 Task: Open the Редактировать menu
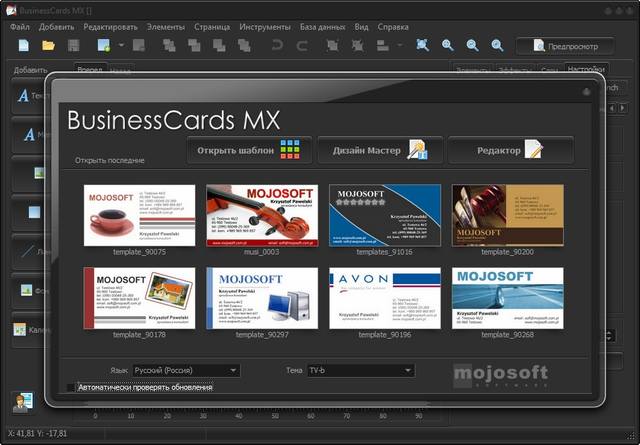pos(111,27)
